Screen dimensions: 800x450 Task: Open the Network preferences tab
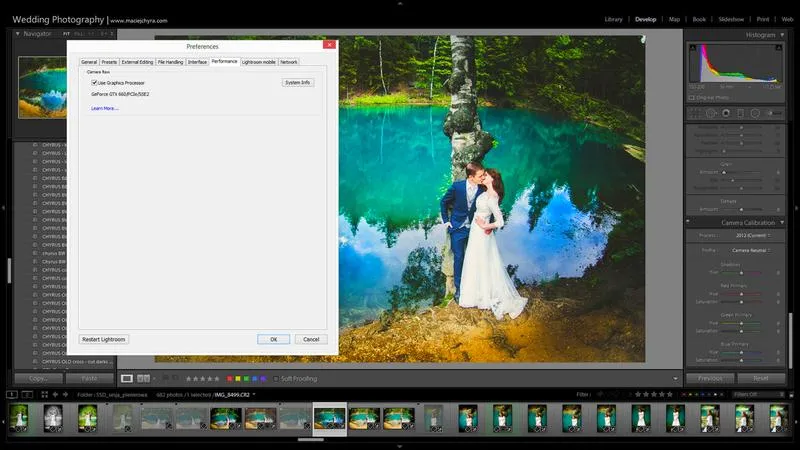click(x=288, y=62)
